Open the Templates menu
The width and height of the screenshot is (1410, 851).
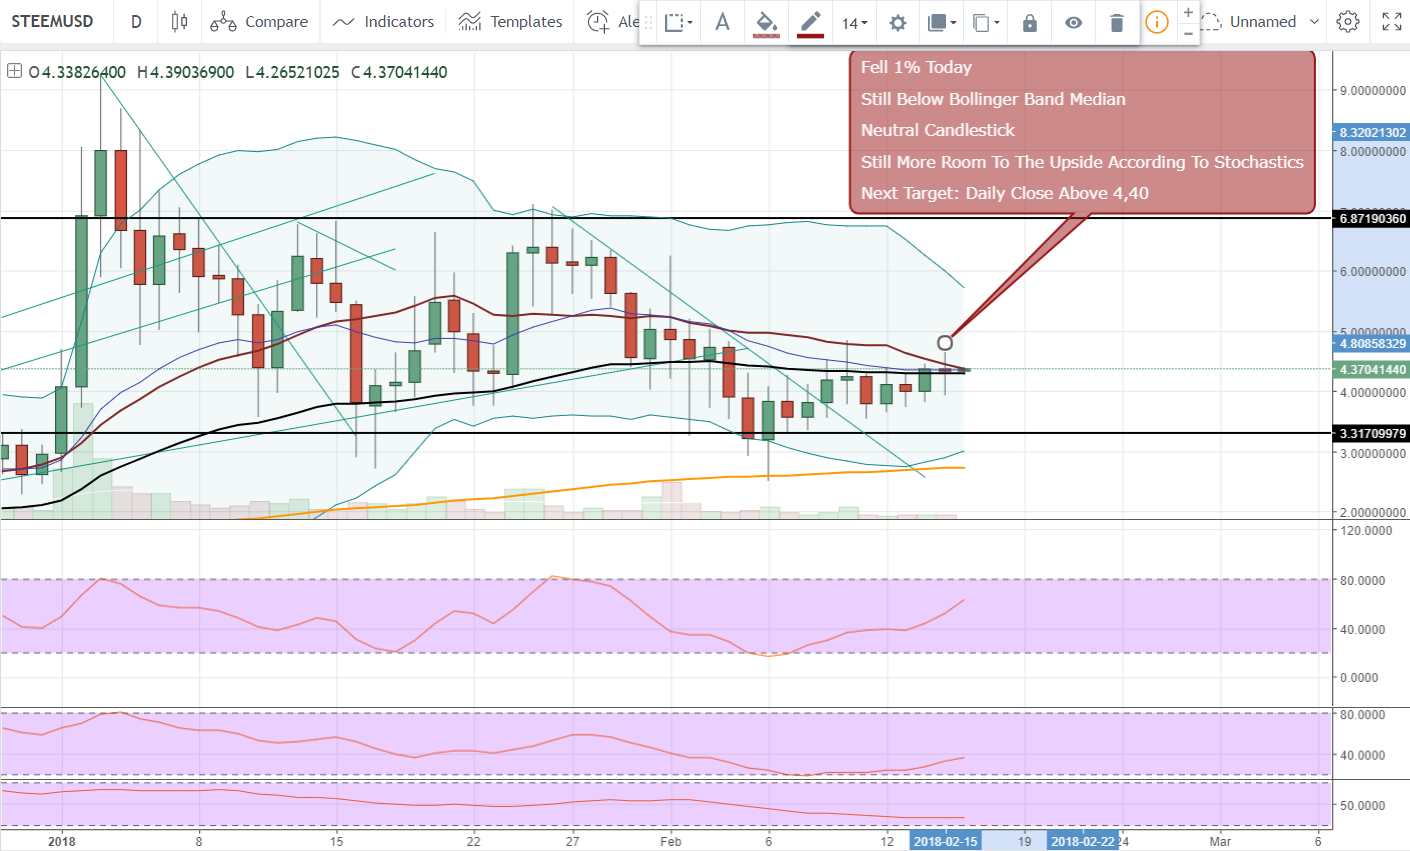[x=510, y=22]
